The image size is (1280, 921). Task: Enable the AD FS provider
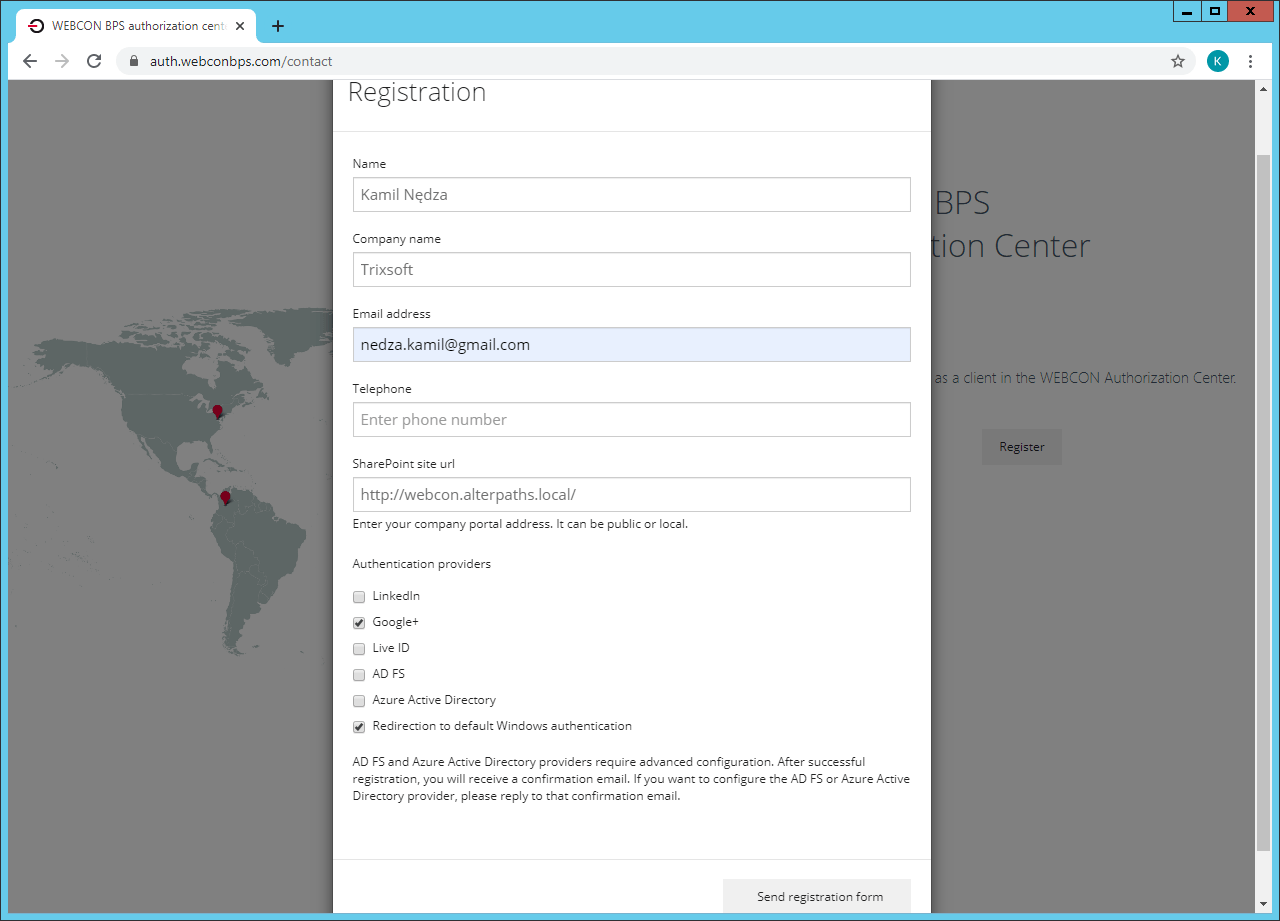359,674
